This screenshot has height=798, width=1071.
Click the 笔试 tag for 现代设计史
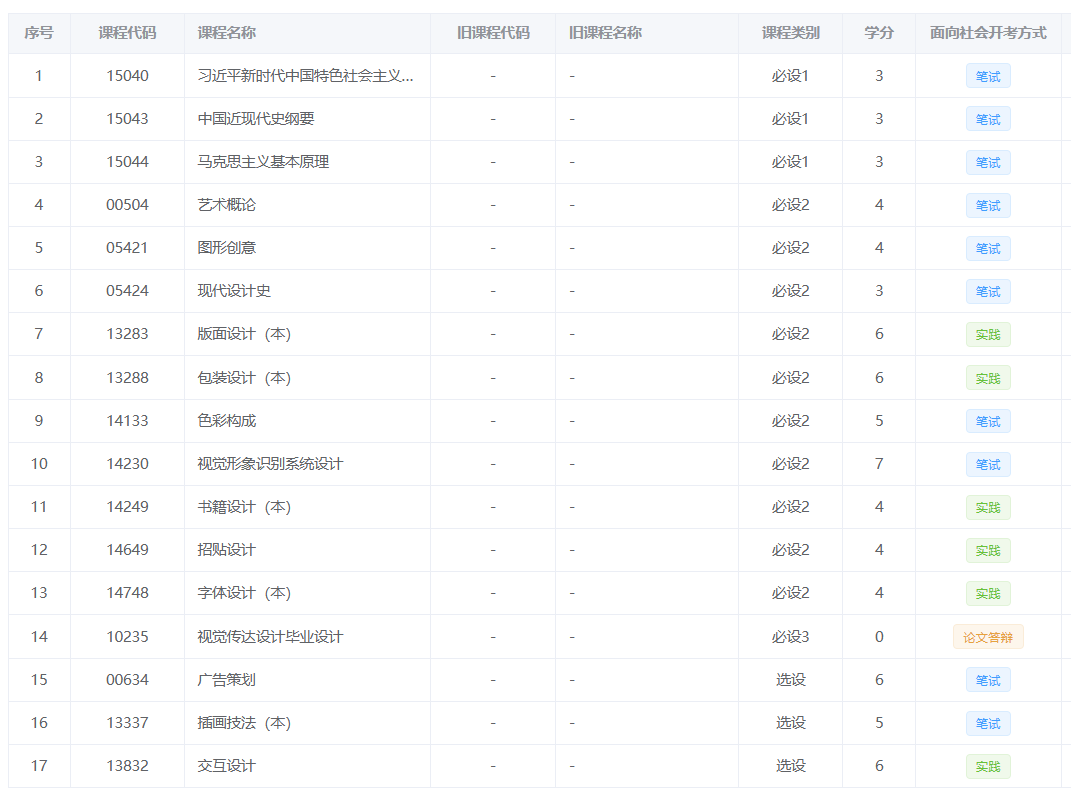[988, 292]
